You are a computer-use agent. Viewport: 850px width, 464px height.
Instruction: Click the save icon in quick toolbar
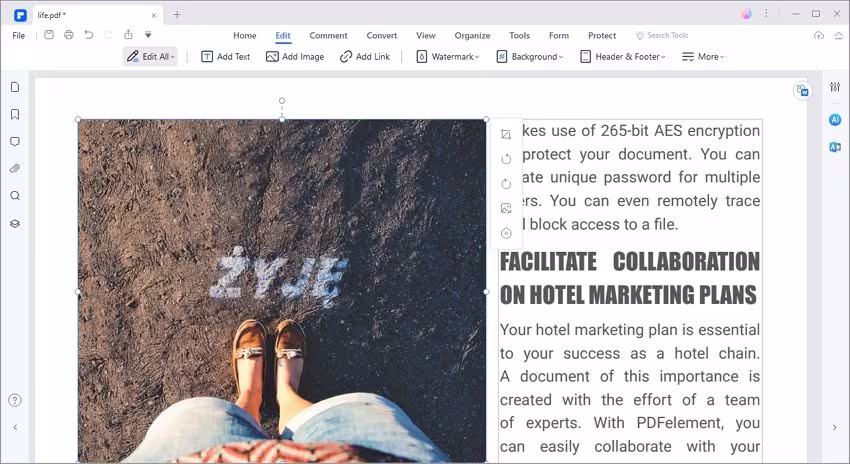[49, 35]
